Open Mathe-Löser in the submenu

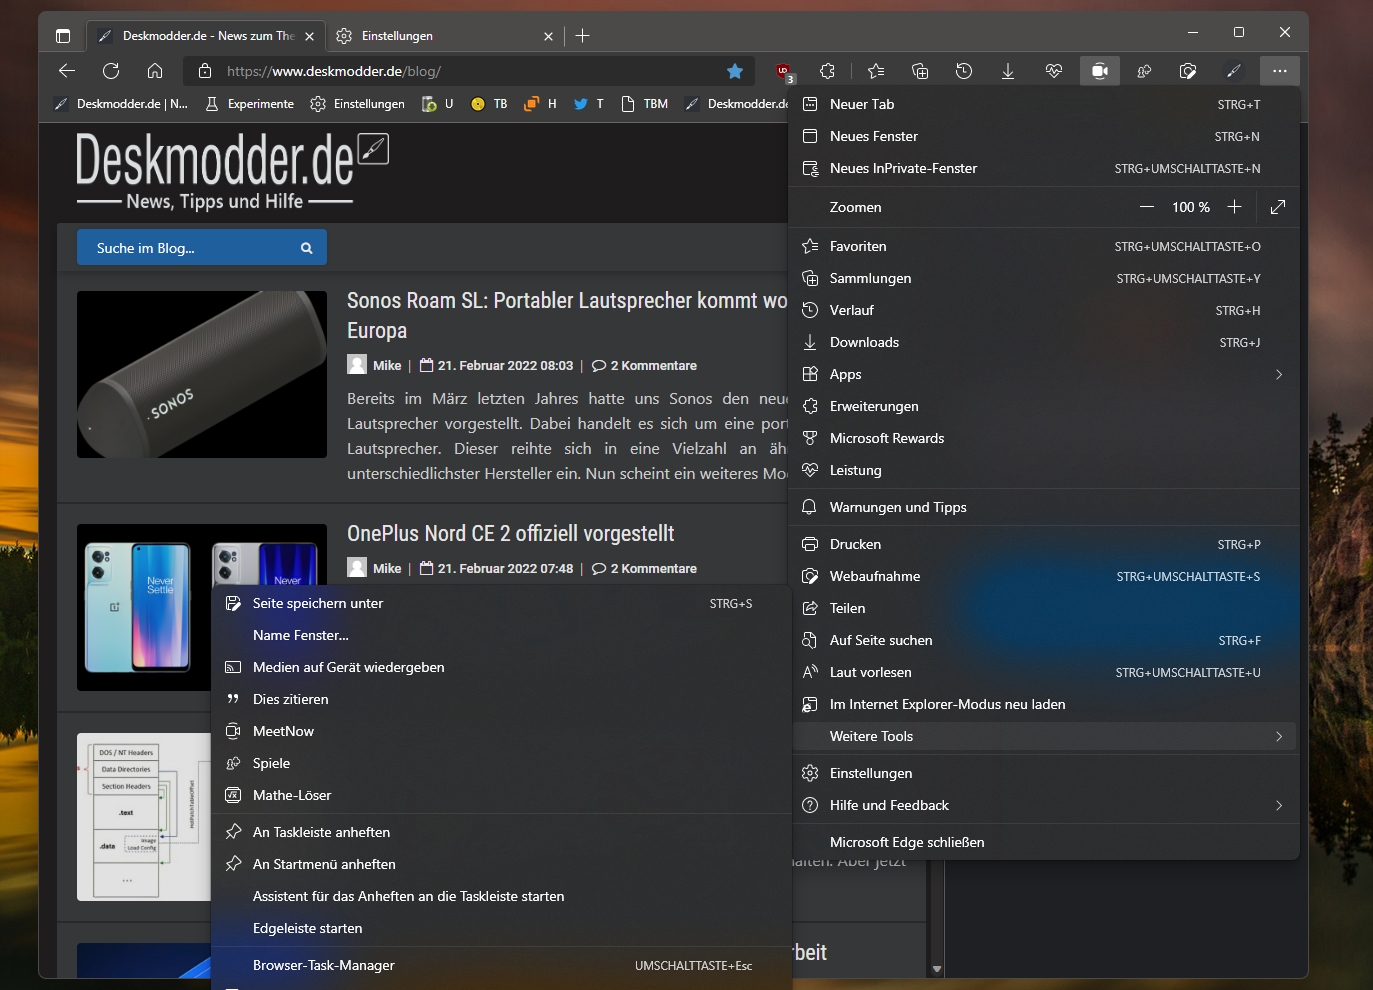click(502, 795)
